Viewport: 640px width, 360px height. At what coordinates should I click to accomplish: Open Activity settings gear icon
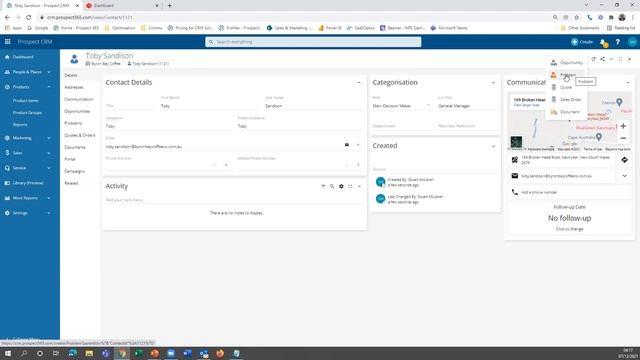coord(341,187)
